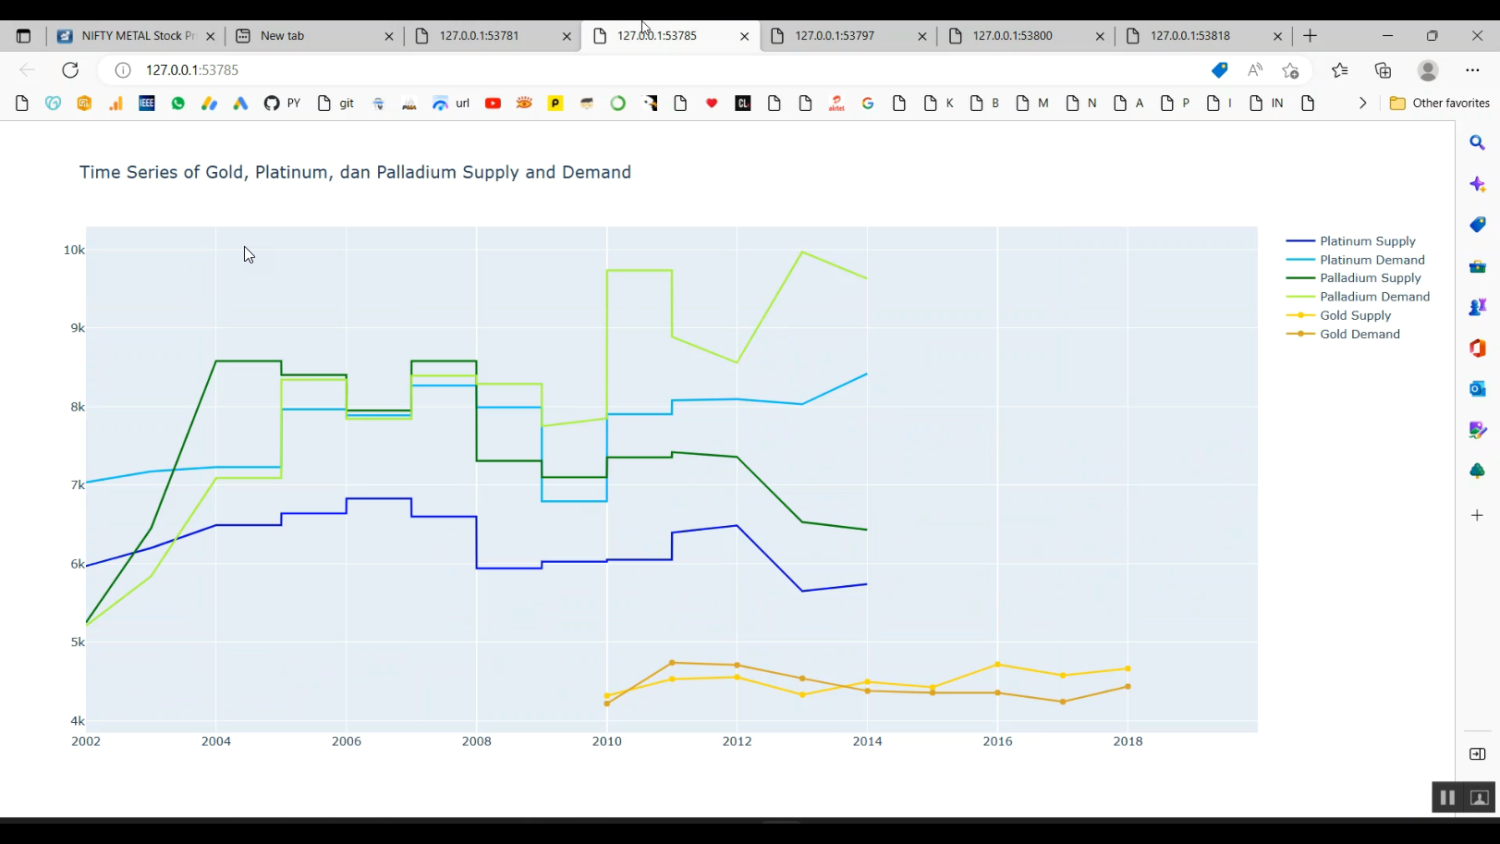The width and height of the screenshot is (1500, 844).
Task: Open the Other favorites folder
Action: (1439, 103)
